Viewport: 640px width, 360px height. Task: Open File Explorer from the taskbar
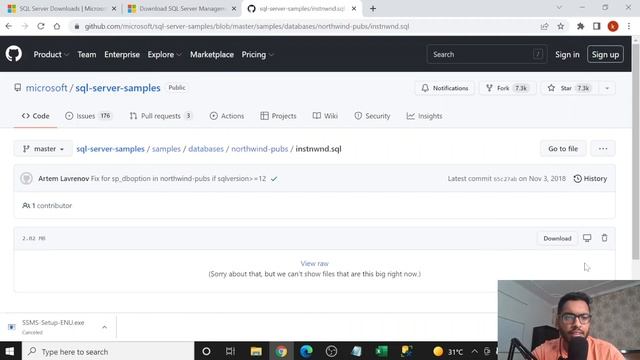point(256,351)
